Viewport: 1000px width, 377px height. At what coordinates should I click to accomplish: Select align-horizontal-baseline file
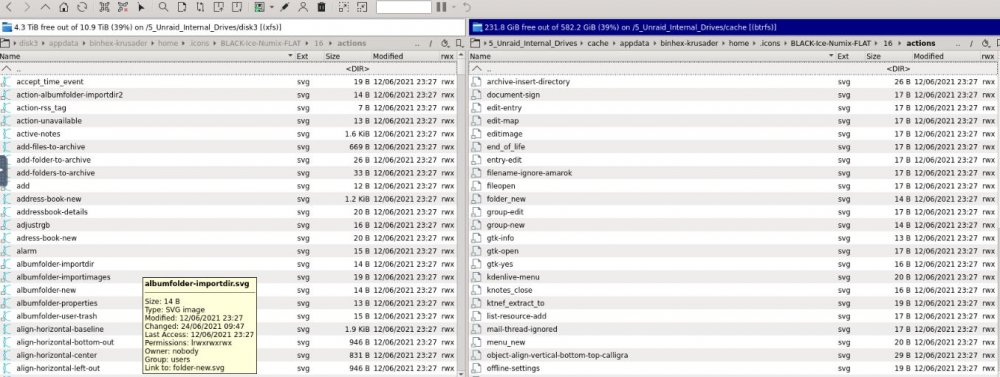(60, 329)
